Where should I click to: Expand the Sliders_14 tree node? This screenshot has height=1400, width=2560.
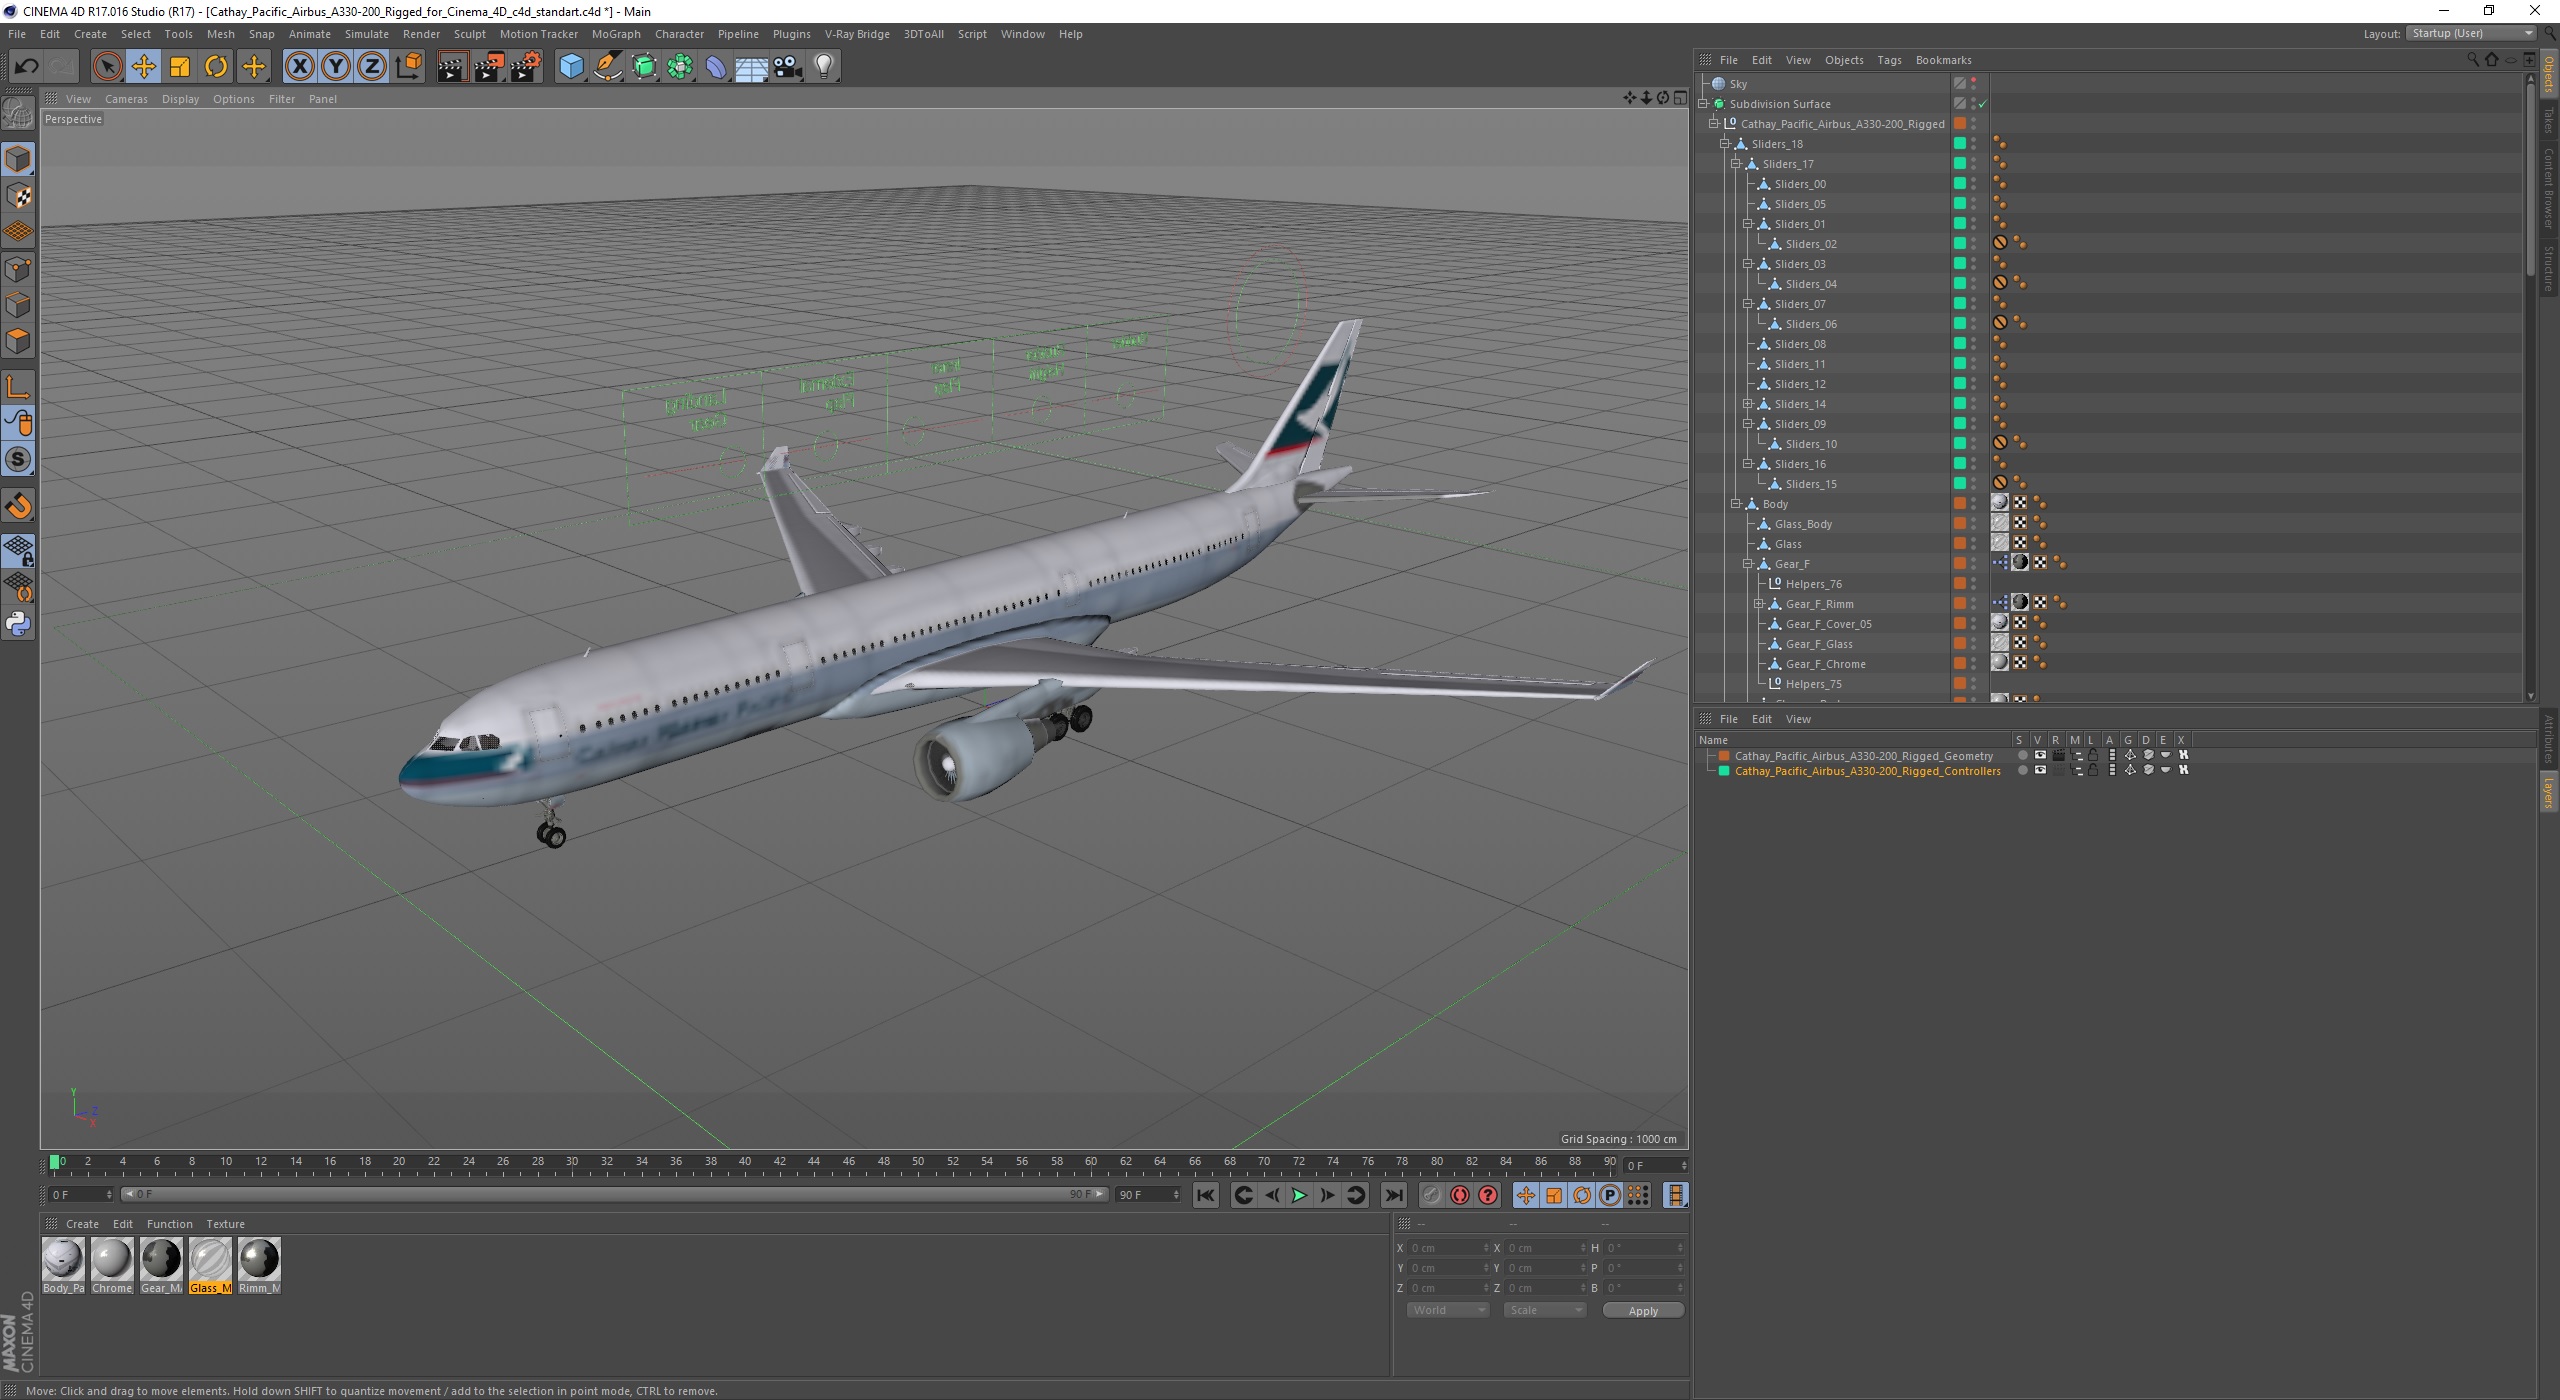(1748, 403)
